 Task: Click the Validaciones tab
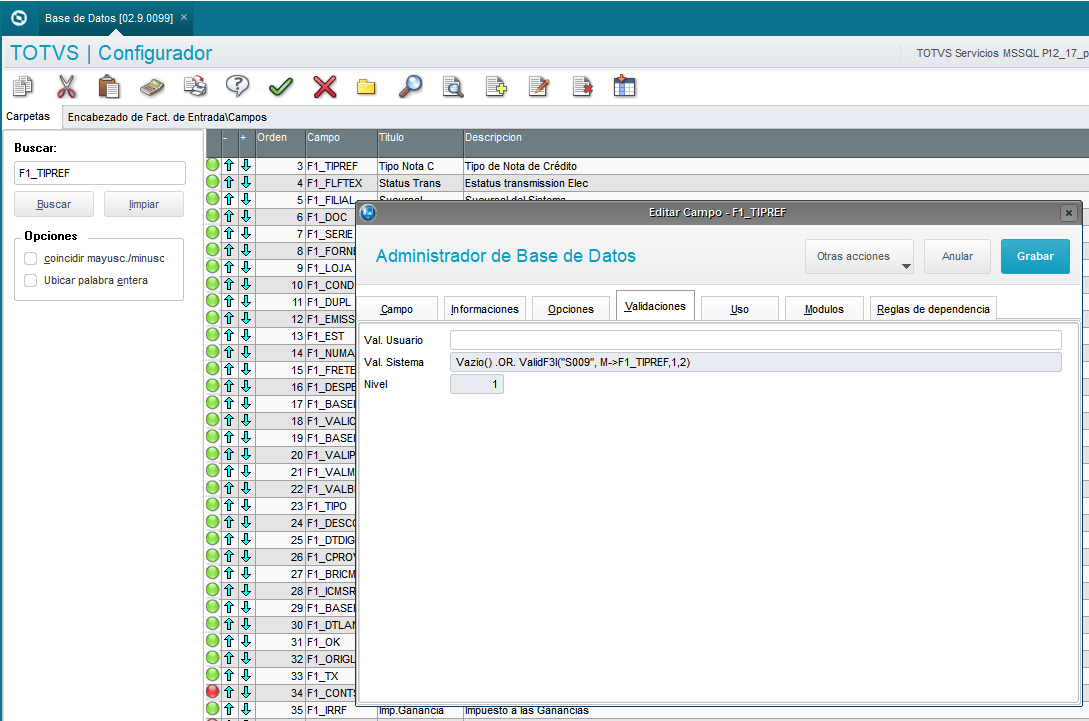(x=655, y=306)
